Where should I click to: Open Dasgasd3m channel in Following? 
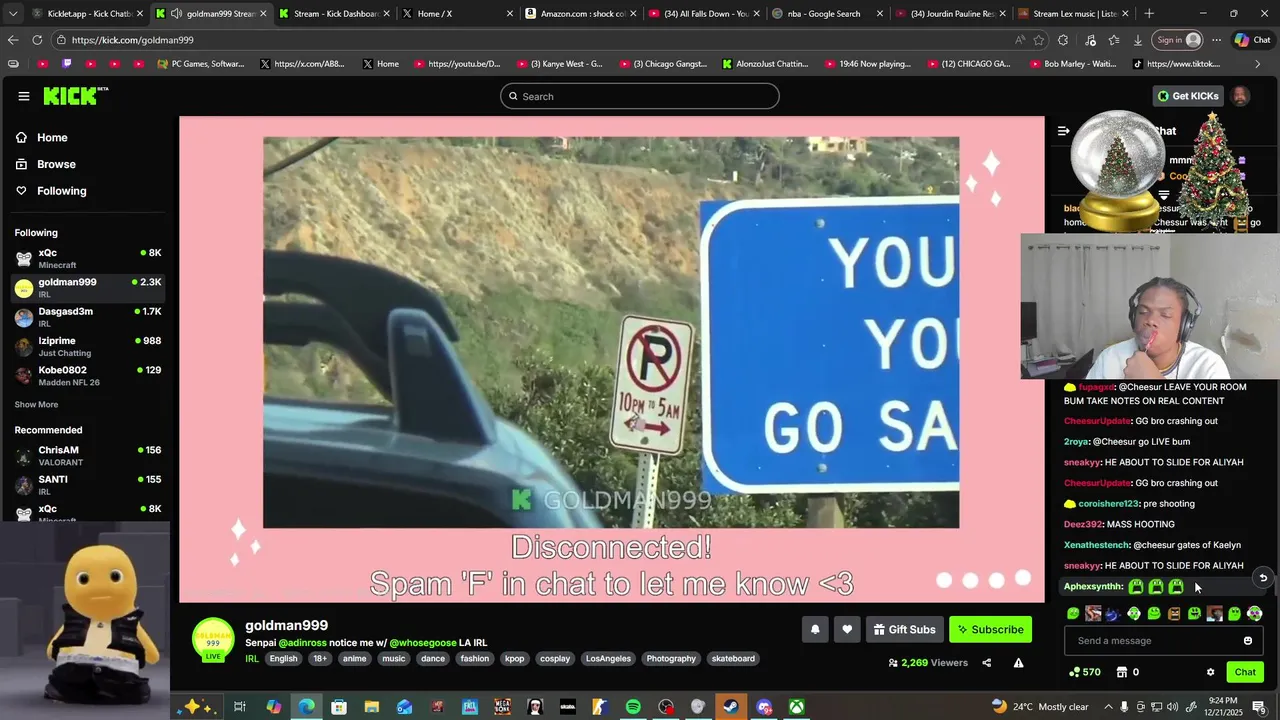pyautogui.click(x=88, y=317)
